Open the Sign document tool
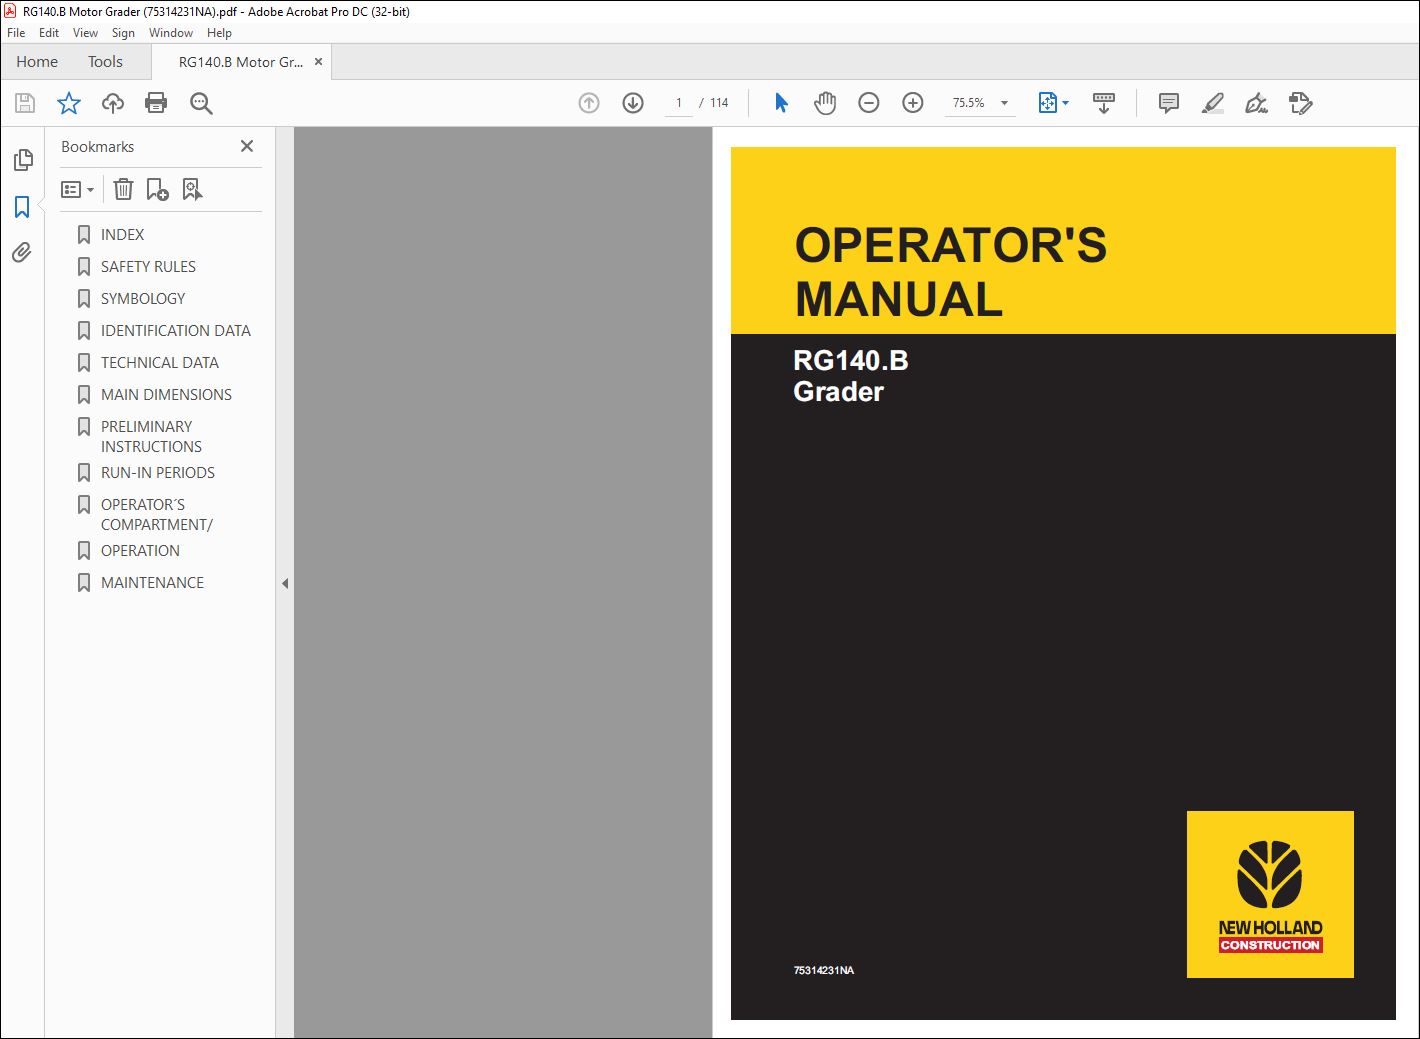 tap(1256, 103)
